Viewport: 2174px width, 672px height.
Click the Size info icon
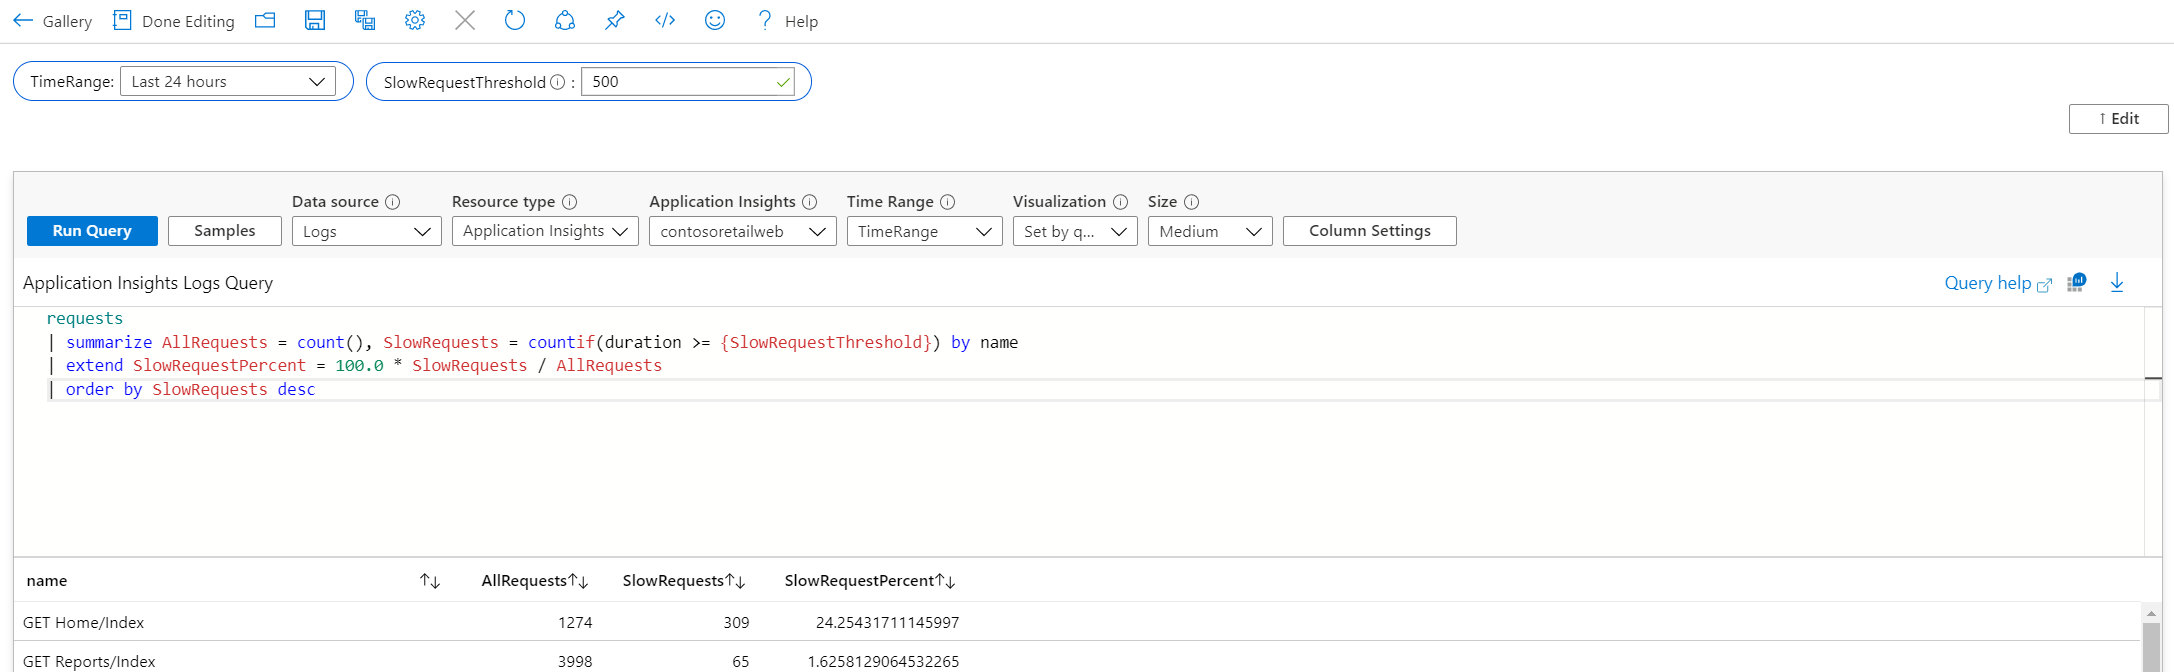(1192, 202)
